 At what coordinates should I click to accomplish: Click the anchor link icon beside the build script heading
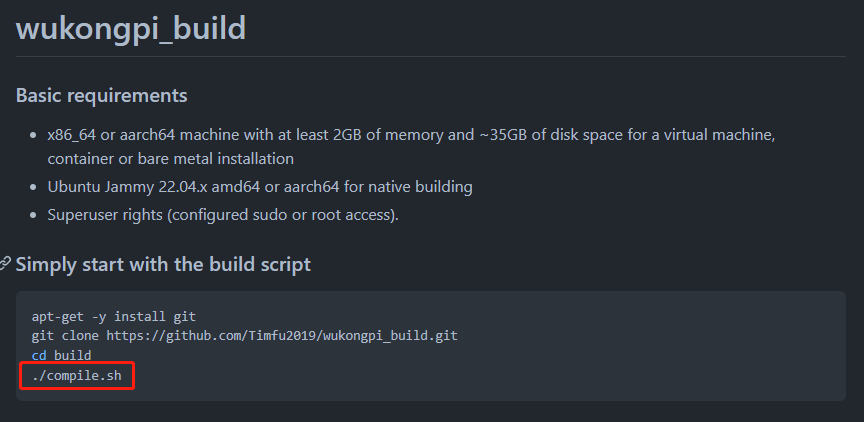point(5,264)
